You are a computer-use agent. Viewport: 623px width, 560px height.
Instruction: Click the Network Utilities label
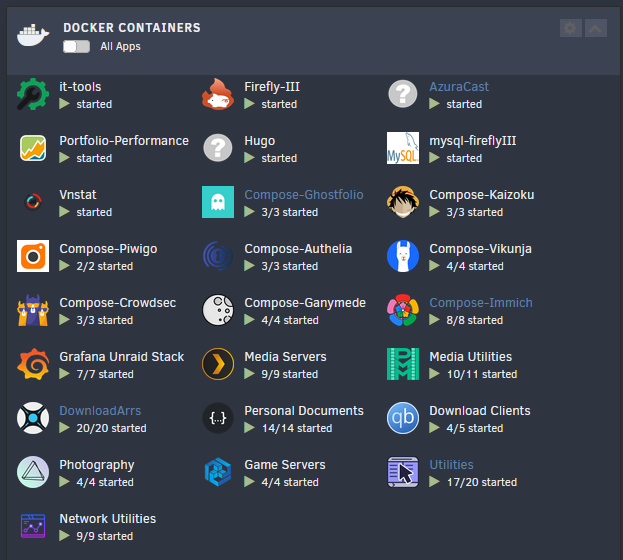(x=107, y=519)
